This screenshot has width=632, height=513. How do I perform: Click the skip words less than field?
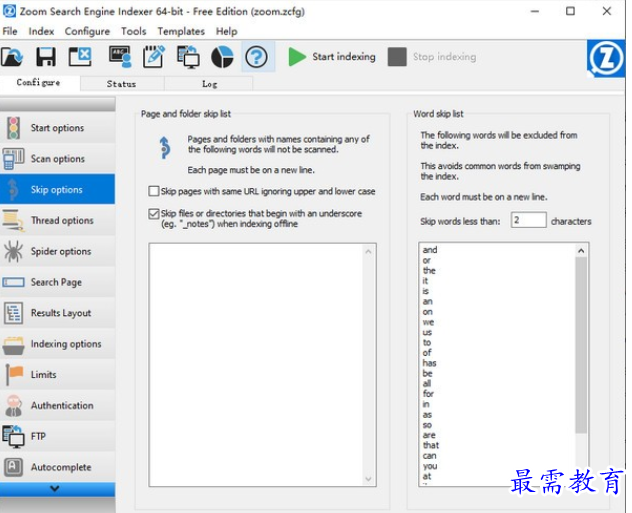coord(528,220)
